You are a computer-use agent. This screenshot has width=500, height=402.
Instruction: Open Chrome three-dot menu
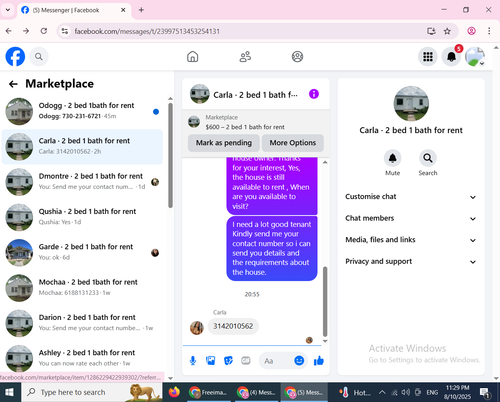click(x=489, y=31)
